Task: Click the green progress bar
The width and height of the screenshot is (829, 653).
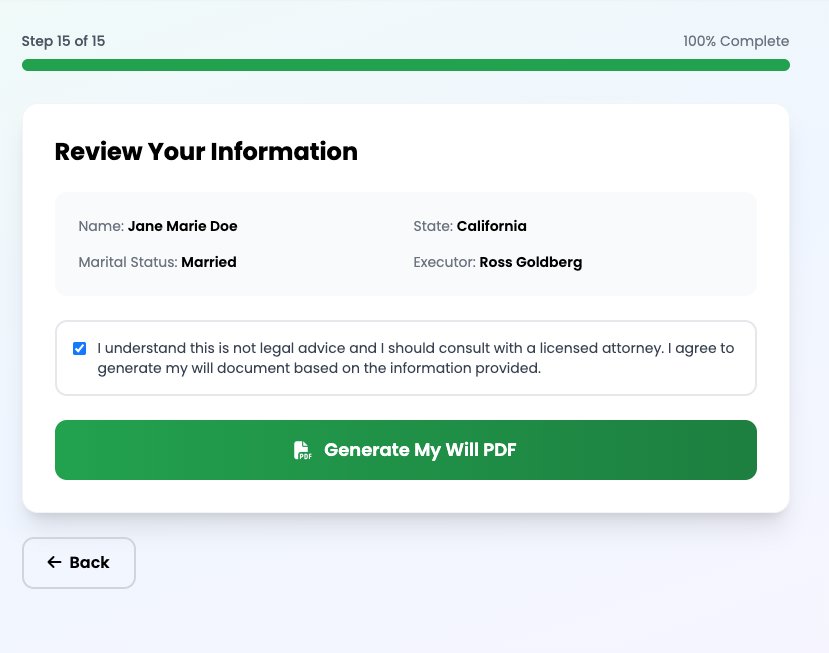Action: 405,65
